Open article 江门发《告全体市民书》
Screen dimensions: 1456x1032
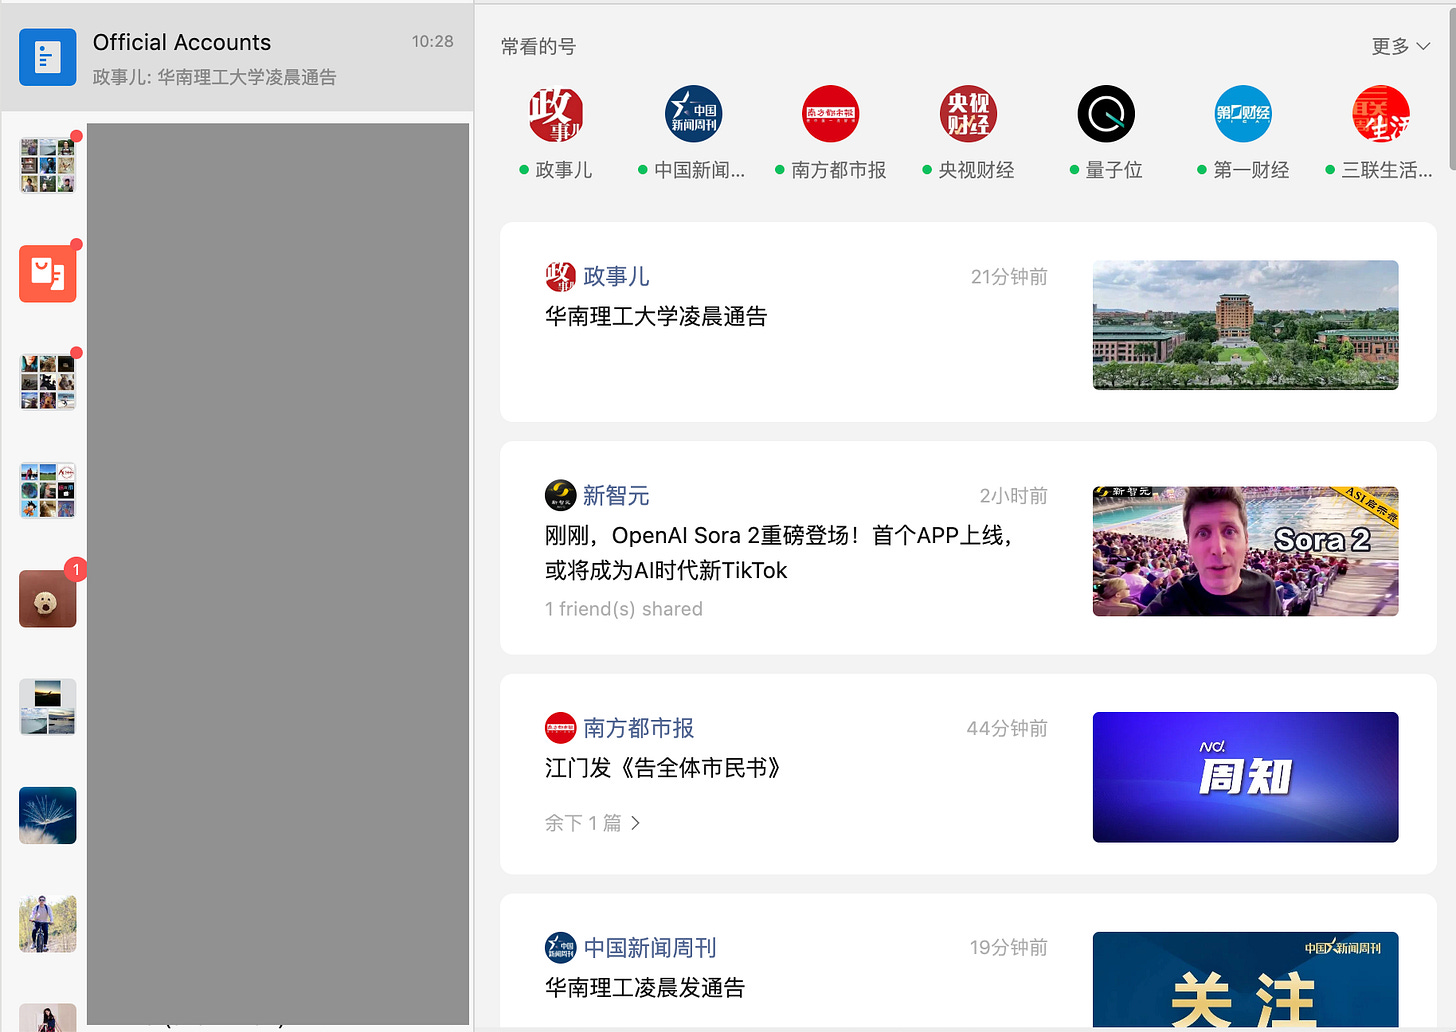coord(662,768)
